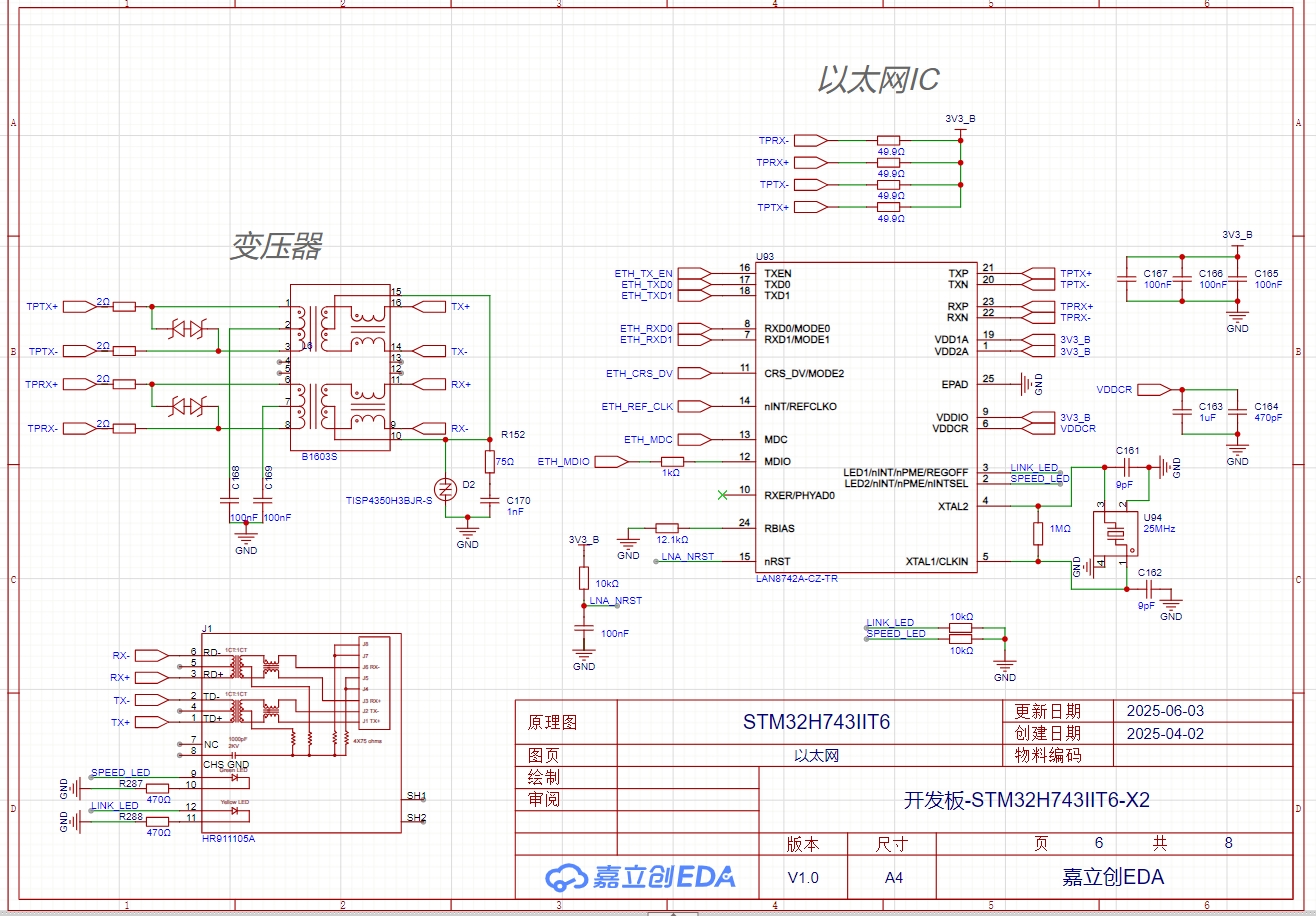Image resolution: width=1316 pixels, height=916 pixels.
Task: Select decoupling capacitor C167
Action: click(x=1127, y=277)
